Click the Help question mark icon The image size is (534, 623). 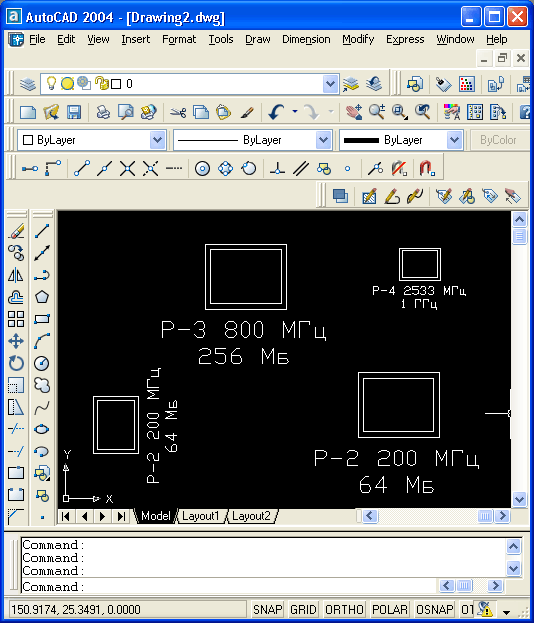click(526, 112)
